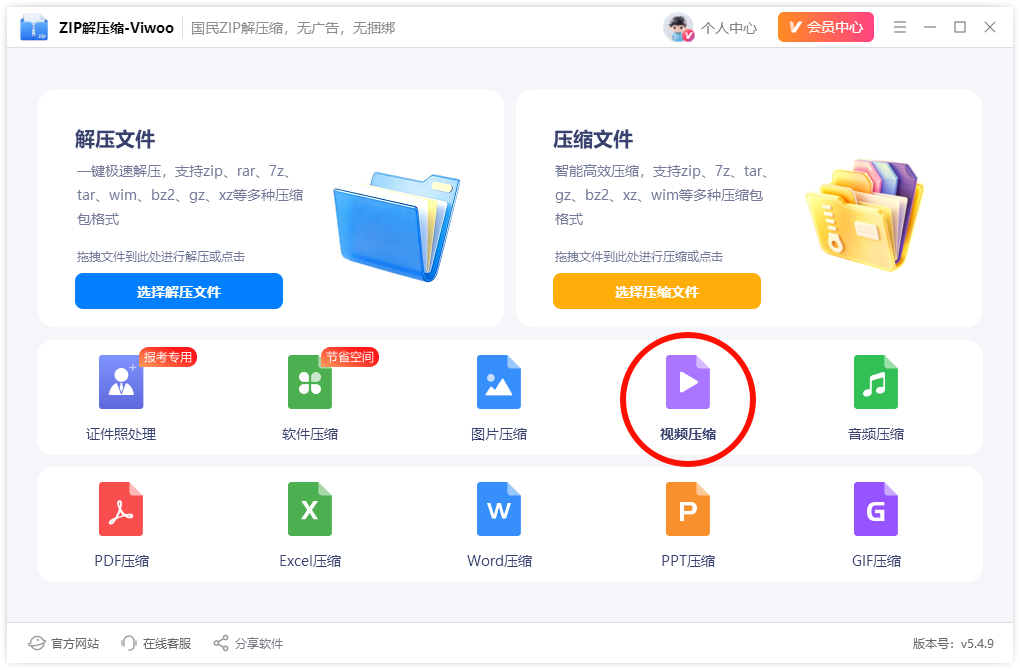Click the 视频压缩 label text

688,434
